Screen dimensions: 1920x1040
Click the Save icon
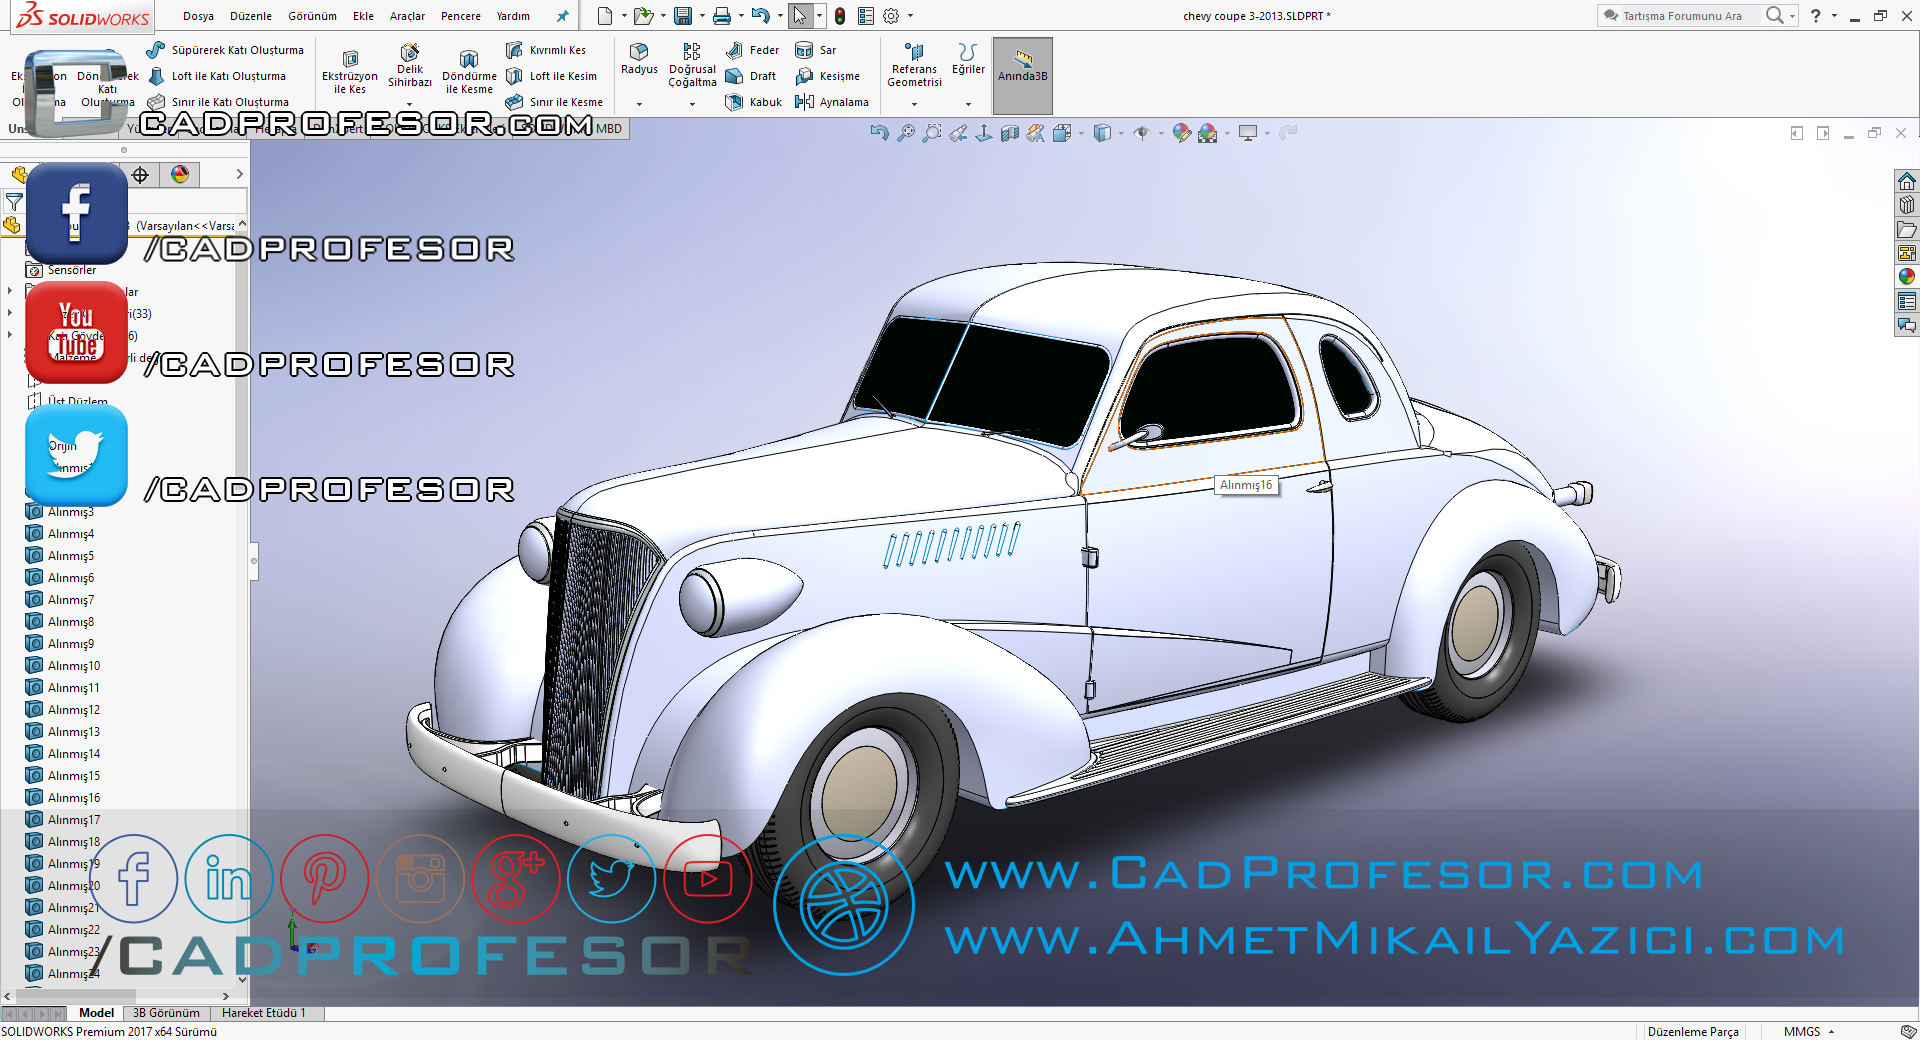click(683, 16)
